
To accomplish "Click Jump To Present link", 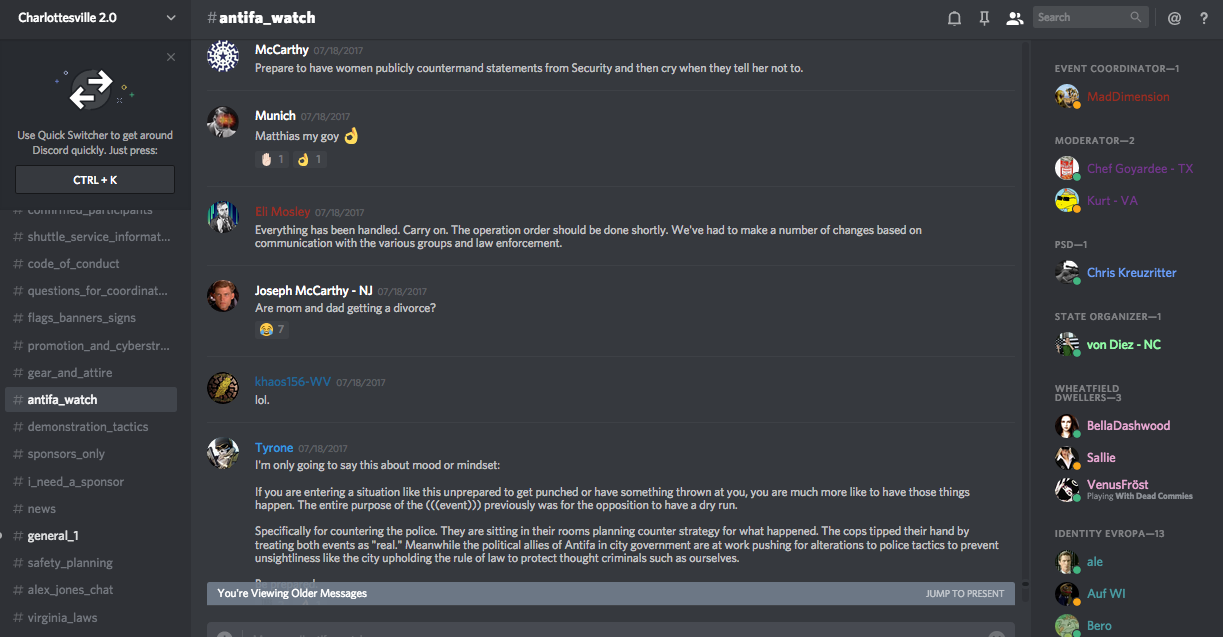I will 964,594.
